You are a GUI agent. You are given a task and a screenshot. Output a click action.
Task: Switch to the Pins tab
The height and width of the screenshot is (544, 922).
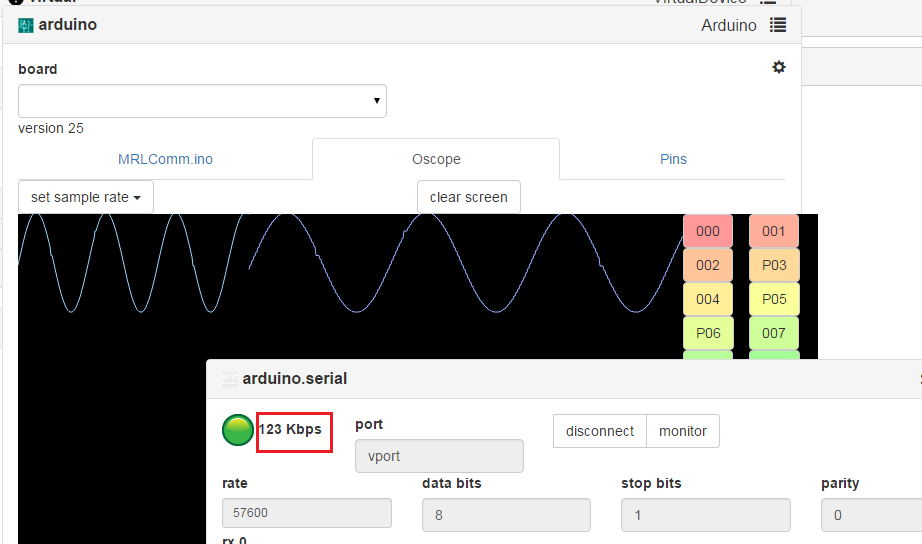pos(673,159)
